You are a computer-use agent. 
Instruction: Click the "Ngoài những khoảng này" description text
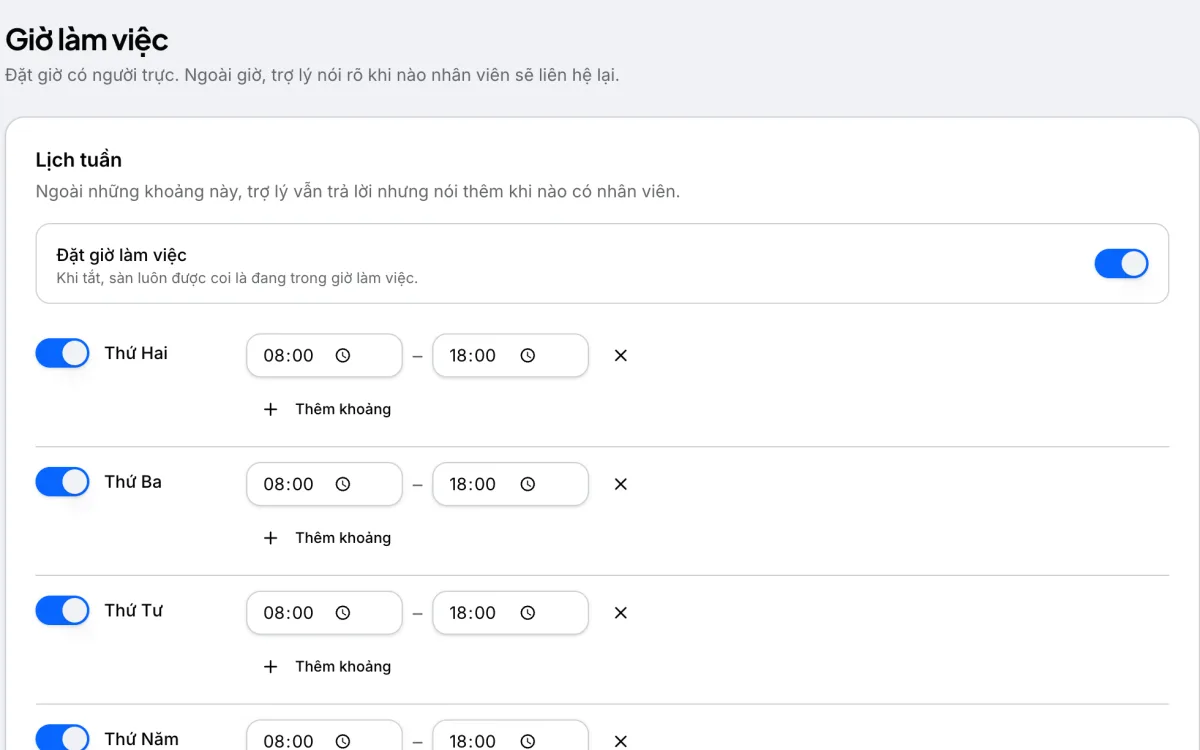pyautogui.click(x=358, y=191)
